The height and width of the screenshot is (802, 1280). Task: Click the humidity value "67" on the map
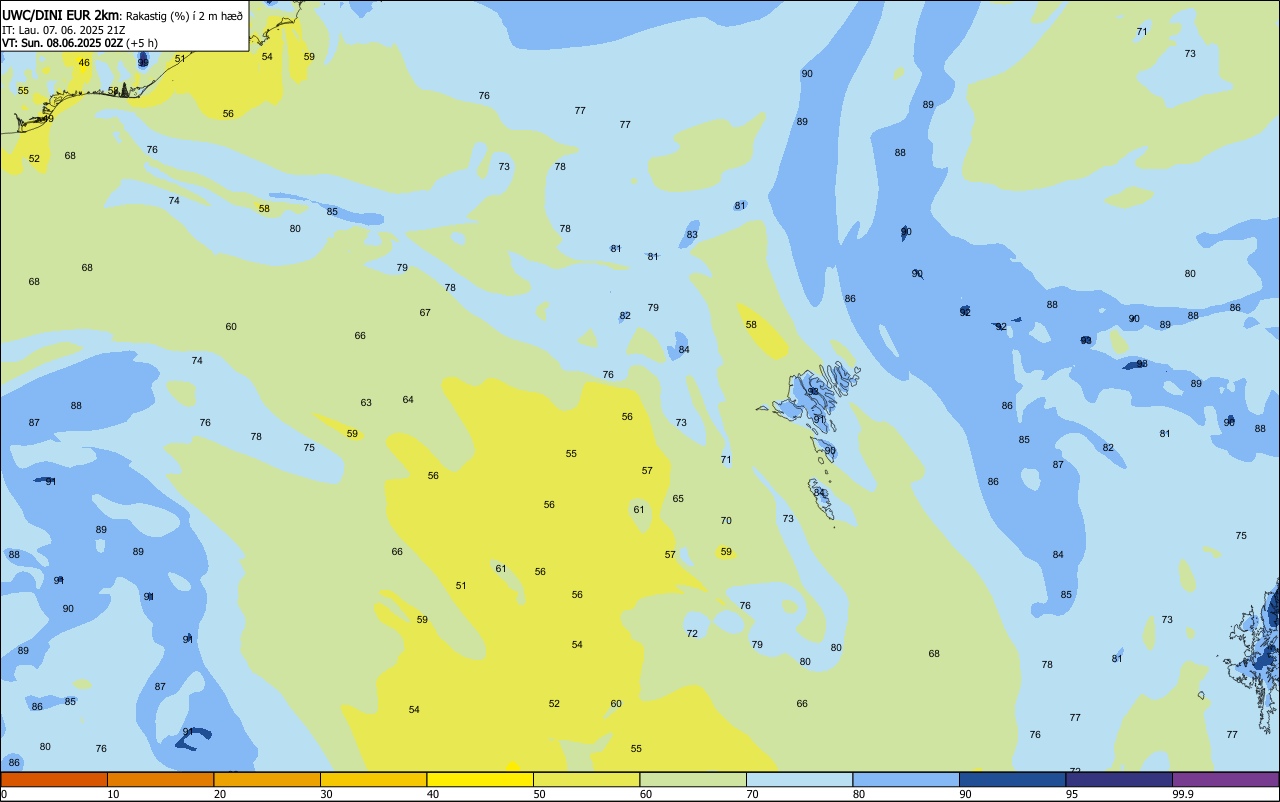[x=425, y=313]
